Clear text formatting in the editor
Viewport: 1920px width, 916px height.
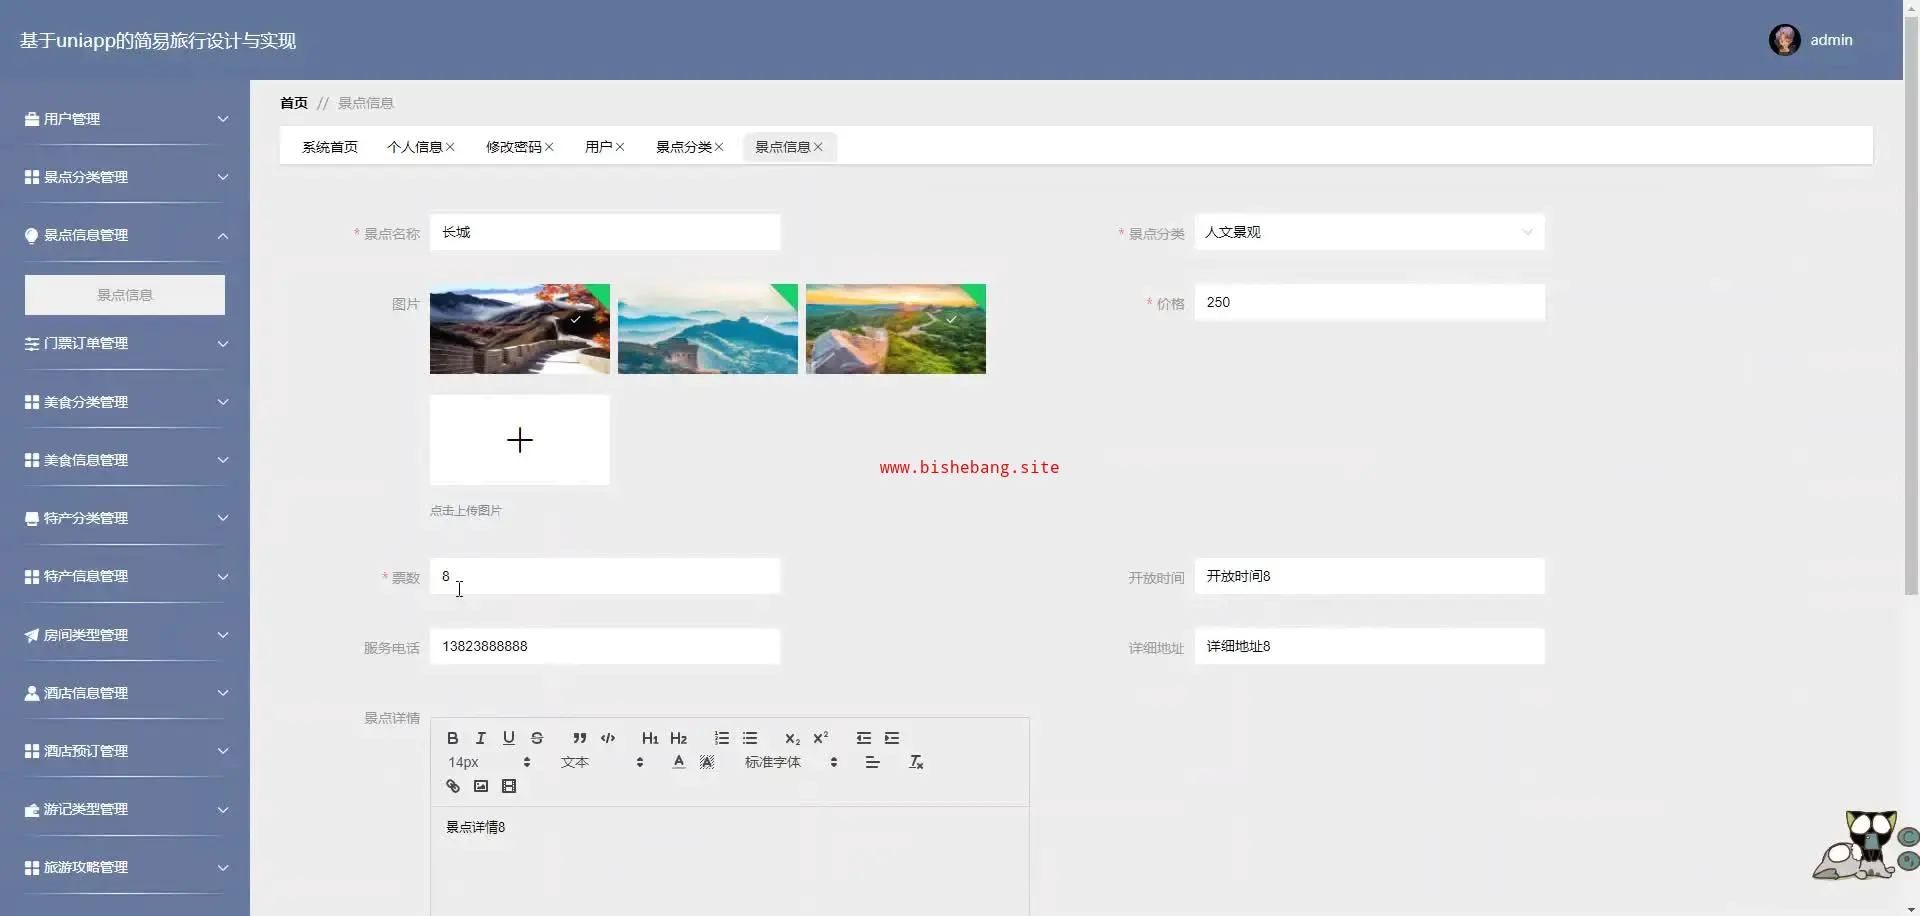click(x=915, y=762)
